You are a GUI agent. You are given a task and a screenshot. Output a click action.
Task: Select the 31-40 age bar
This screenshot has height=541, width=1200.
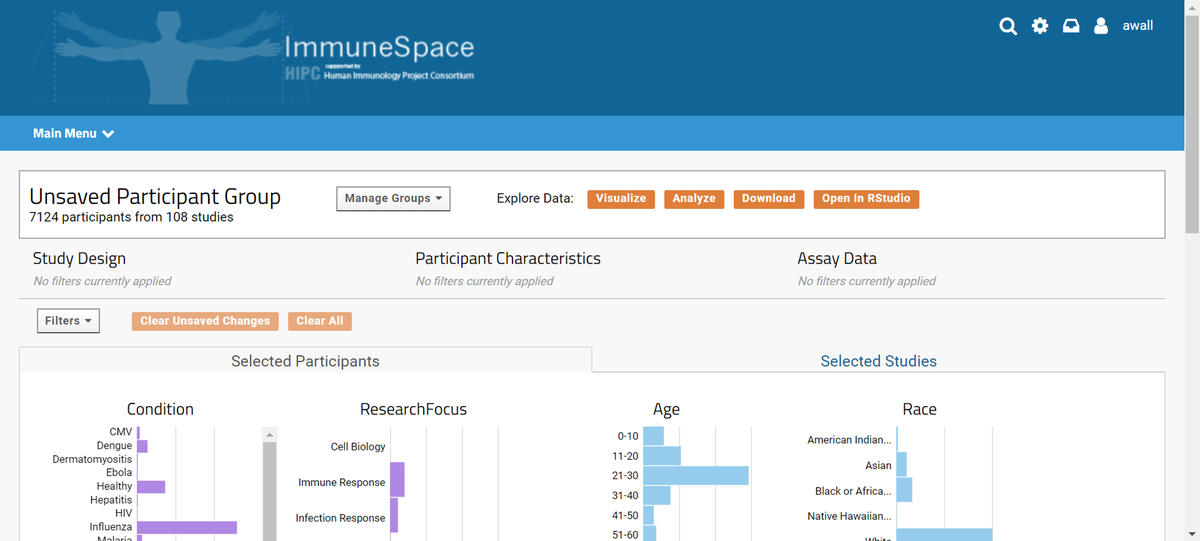click(656, 496)
